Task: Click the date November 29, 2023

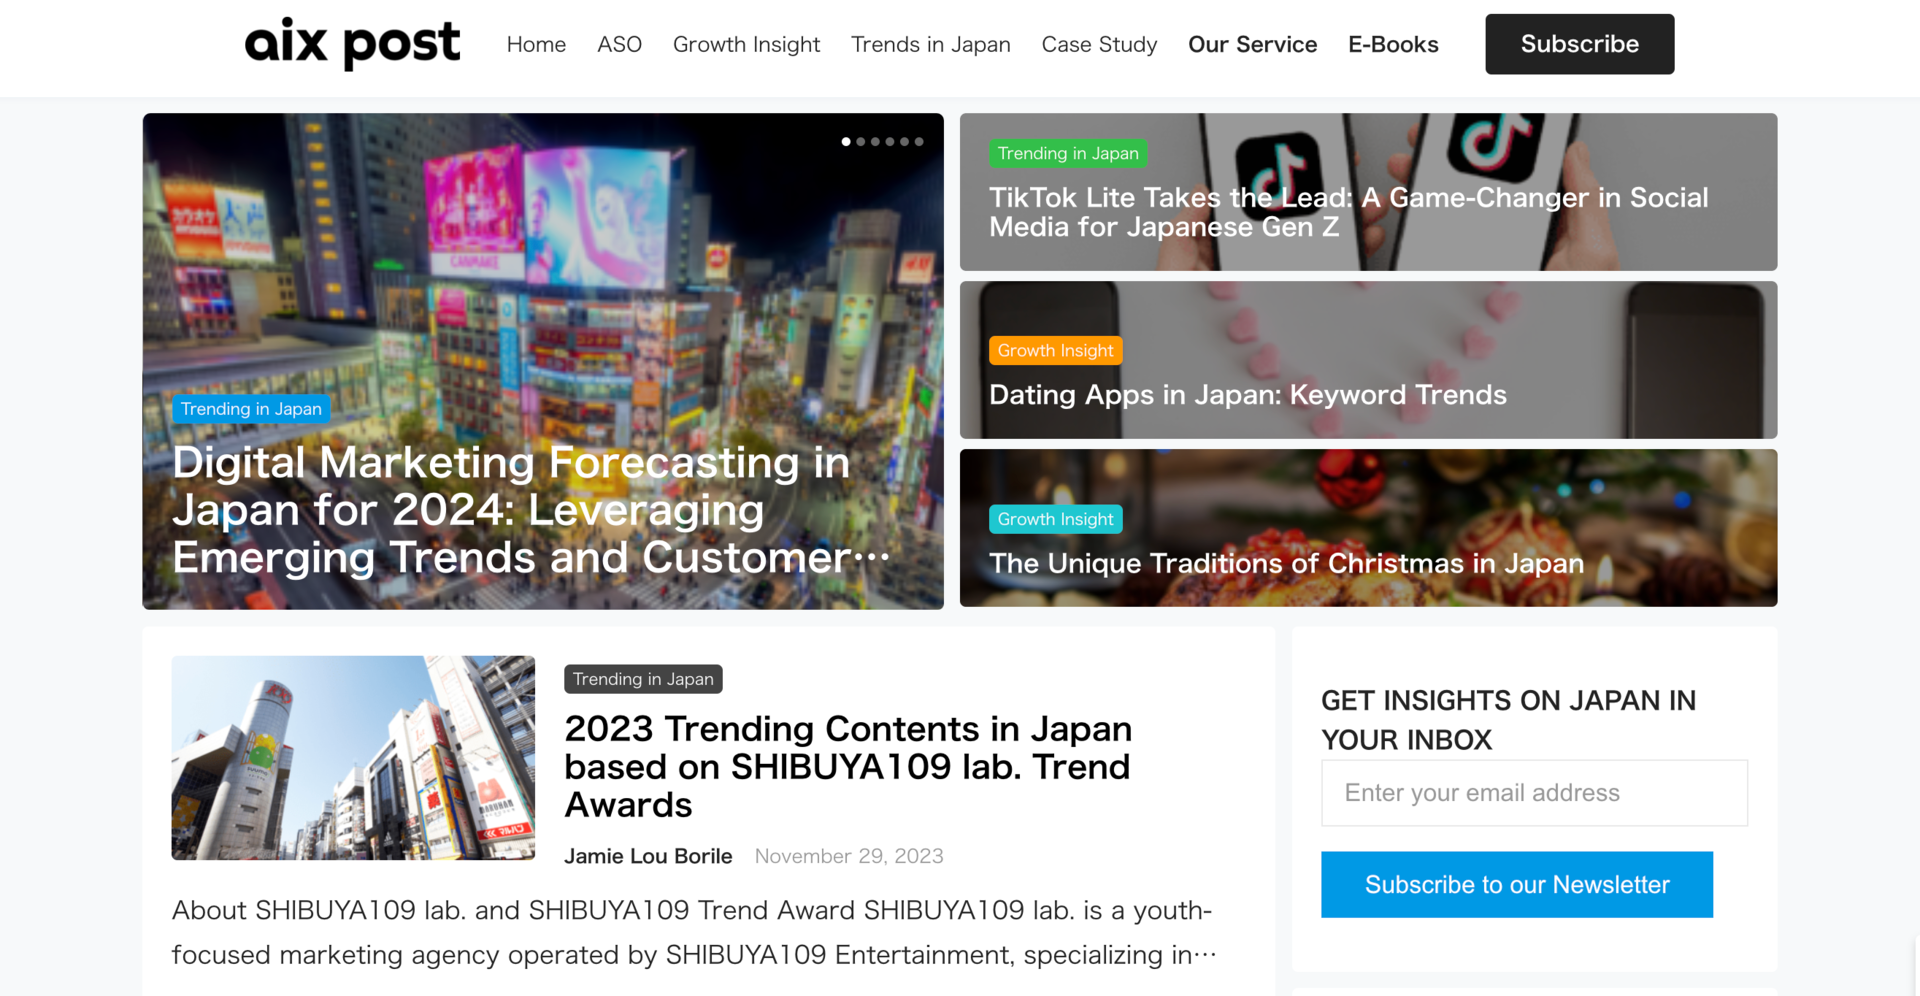Action: pyautogui.click(x=849, y=856)
